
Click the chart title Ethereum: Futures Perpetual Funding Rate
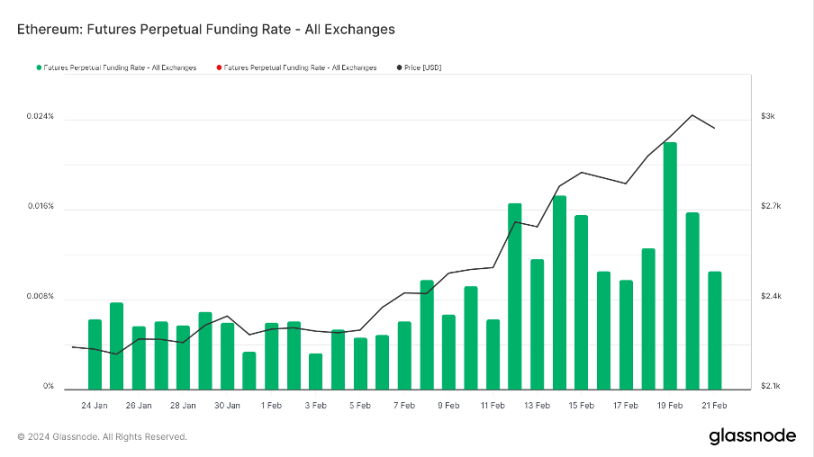click(x=206, y=30)
